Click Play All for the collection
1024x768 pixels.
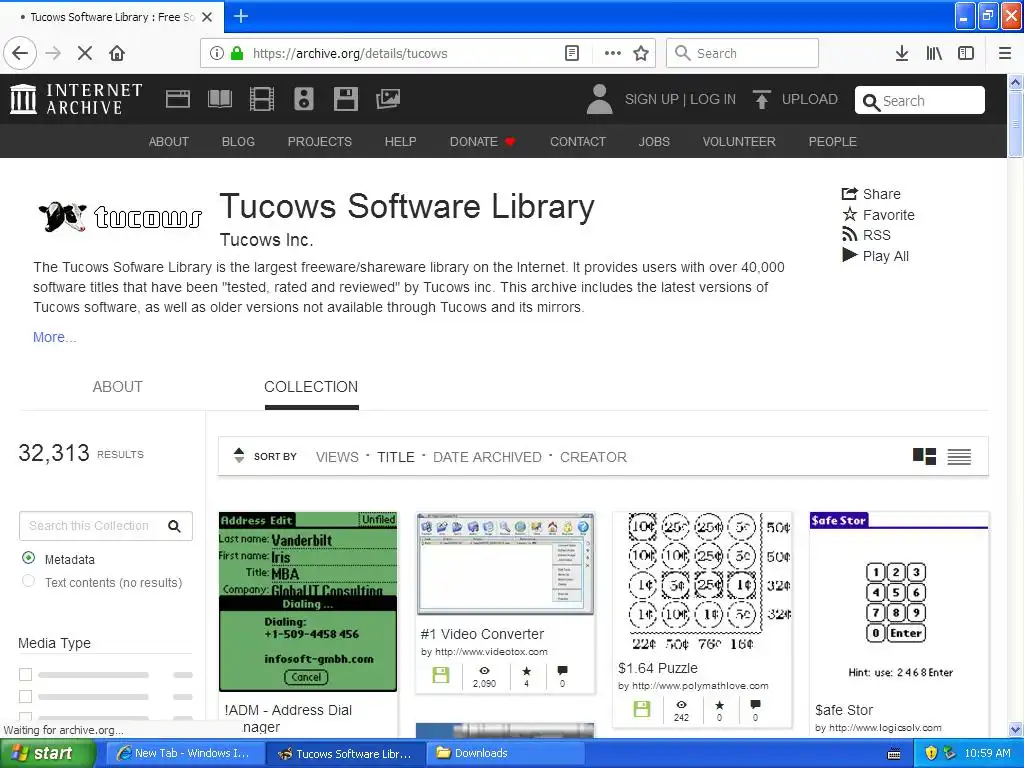(876, 256)
